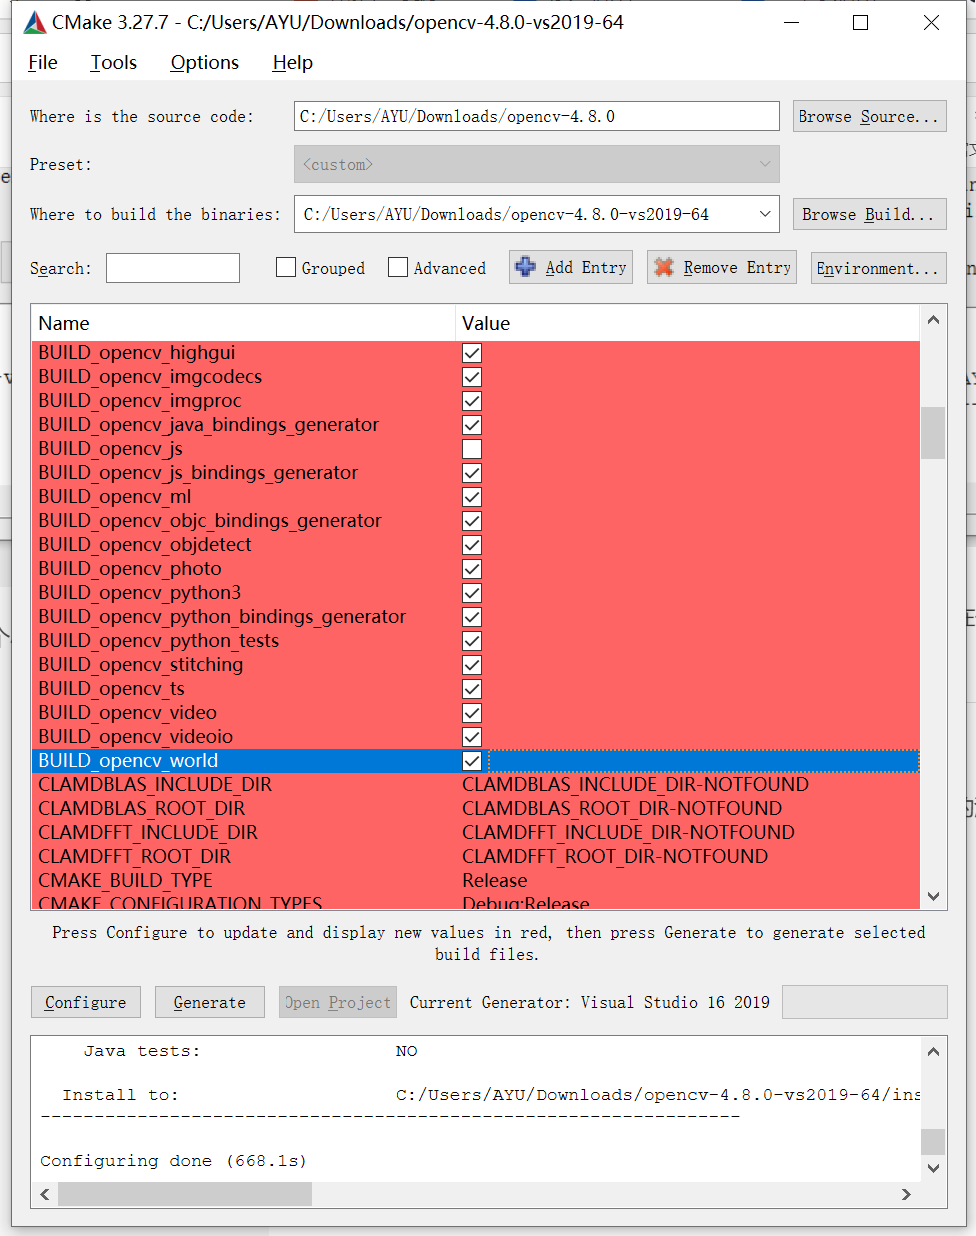Select BUILD_opencv_js_bindings_generator entry
This screenshot has width=976, height=1236.
click(x=198, y=473)
